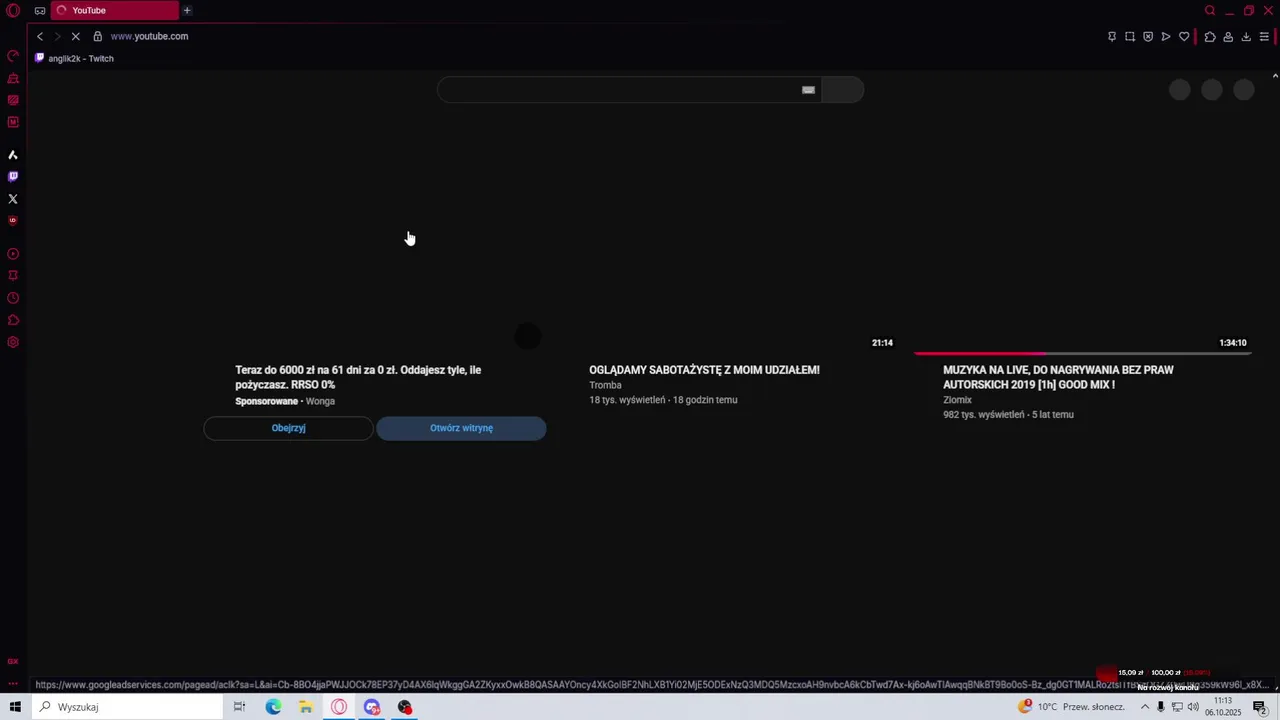This screenshot has width=1280, height=720.
Task: Go back to the previous page
Action: pyautogui.click(x=40, y=36)
